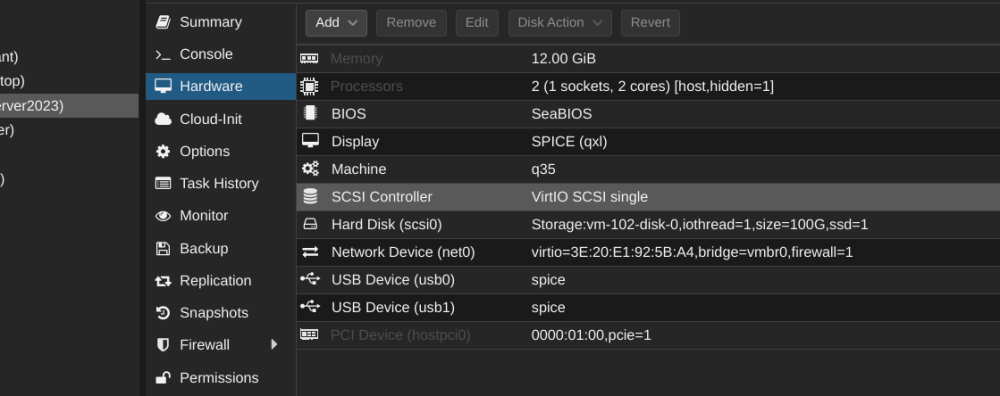Click the BIOS chip icon
The height and width of the screenshot is (396, 1000).
[x=310, y=114]
